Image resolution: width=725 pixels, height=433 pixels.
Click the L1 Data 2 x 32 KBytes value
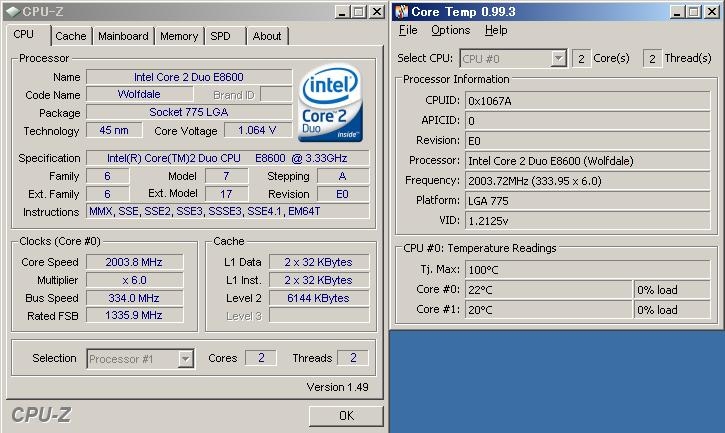click(x=319, y=262)
